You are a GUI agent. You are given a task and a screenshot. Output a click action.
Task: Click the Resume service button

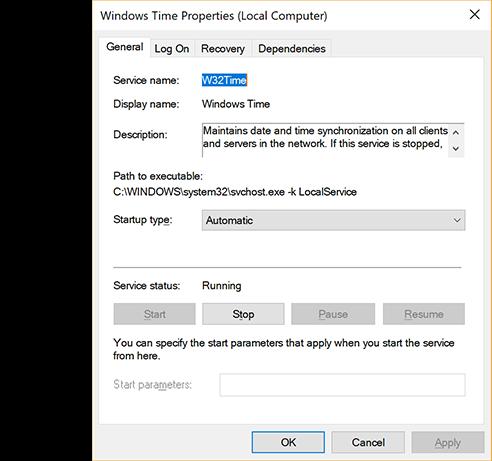coord(424,314)
